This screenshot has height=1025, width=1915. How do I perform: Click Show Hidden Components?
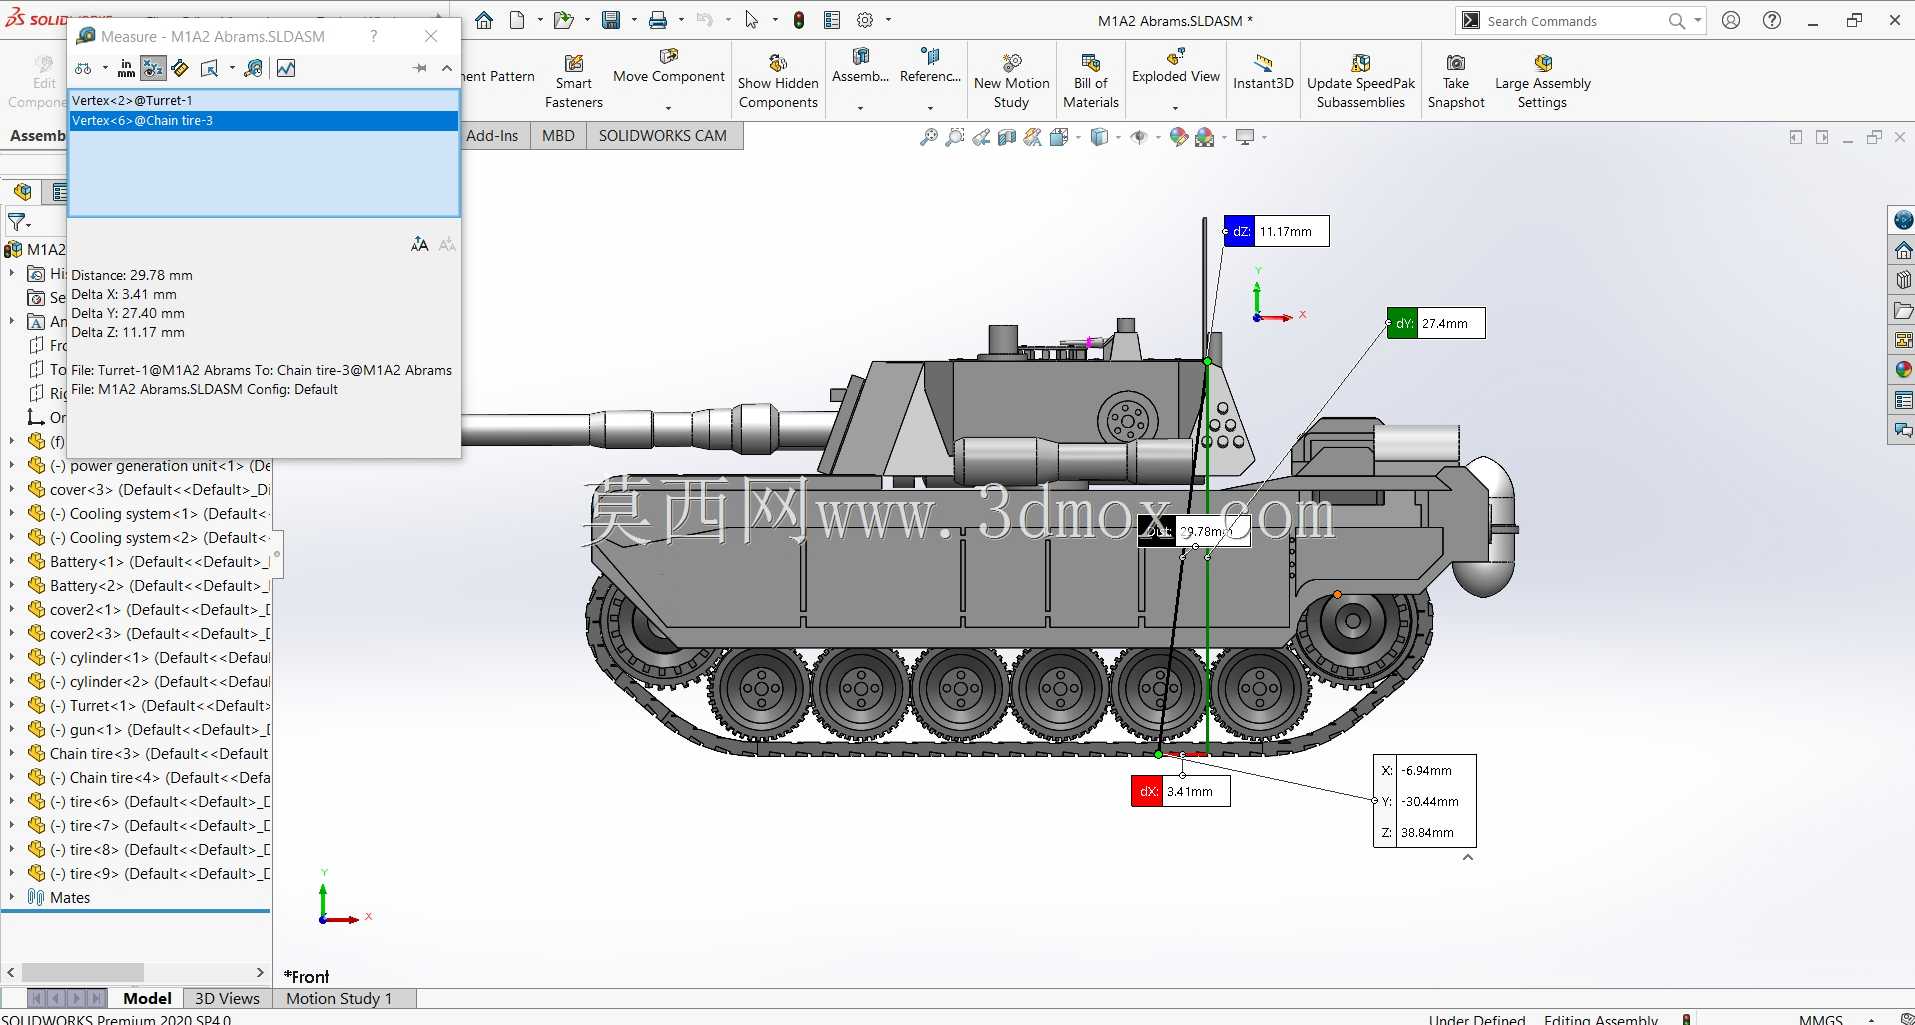[778, 81]
